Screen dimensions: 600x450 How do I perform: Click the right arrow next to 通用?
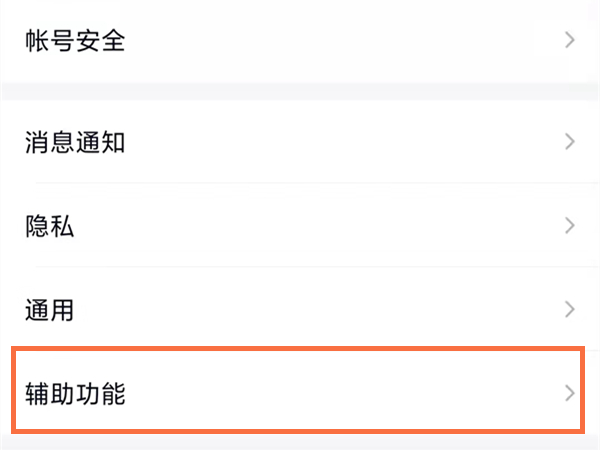click(570, 309)
